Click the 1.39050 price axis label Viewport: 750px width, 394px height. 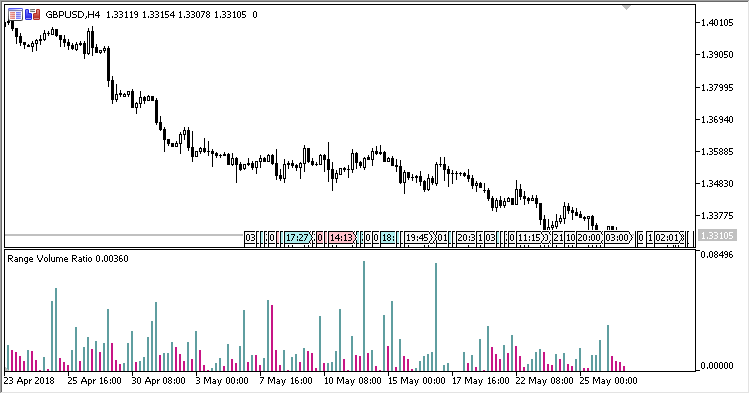[717, 55]
